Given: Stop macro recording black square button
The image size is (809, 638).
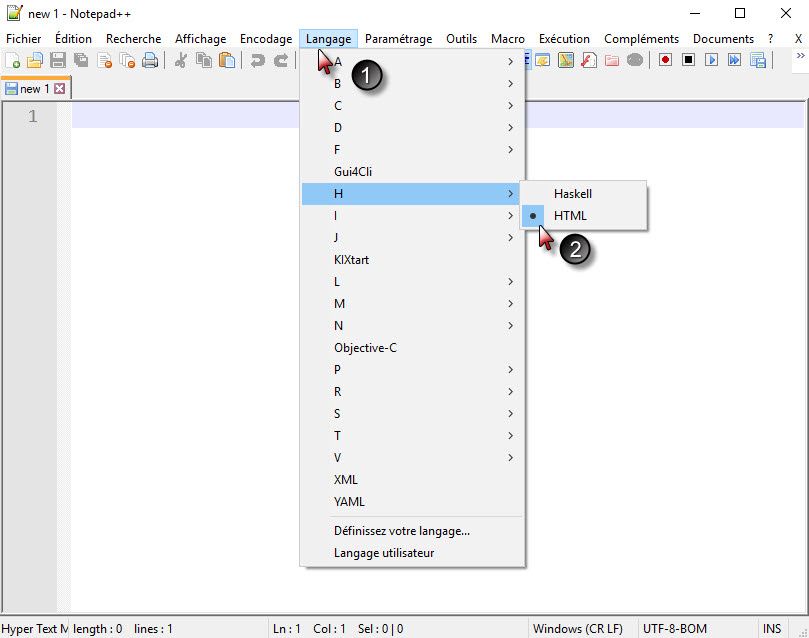Looking at the screenshot, I should [x=688, y=60].
